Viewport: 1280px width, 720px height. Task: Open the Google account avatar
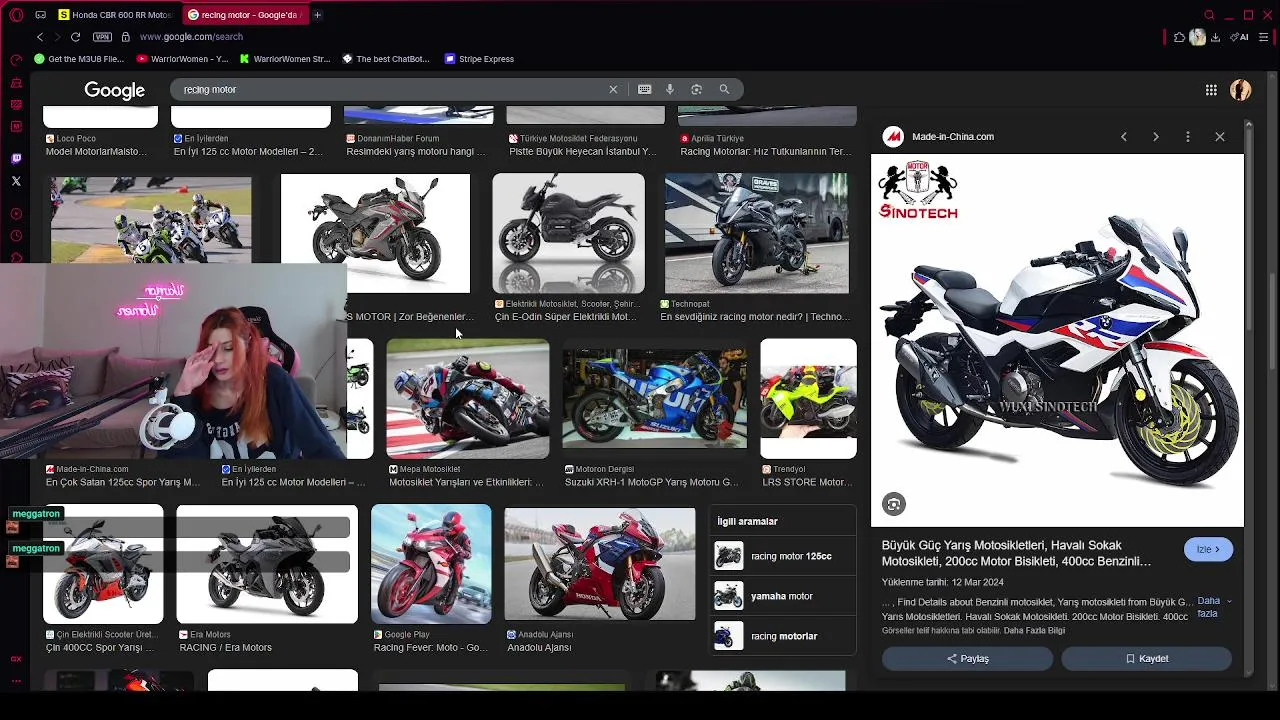[1241, 90]
